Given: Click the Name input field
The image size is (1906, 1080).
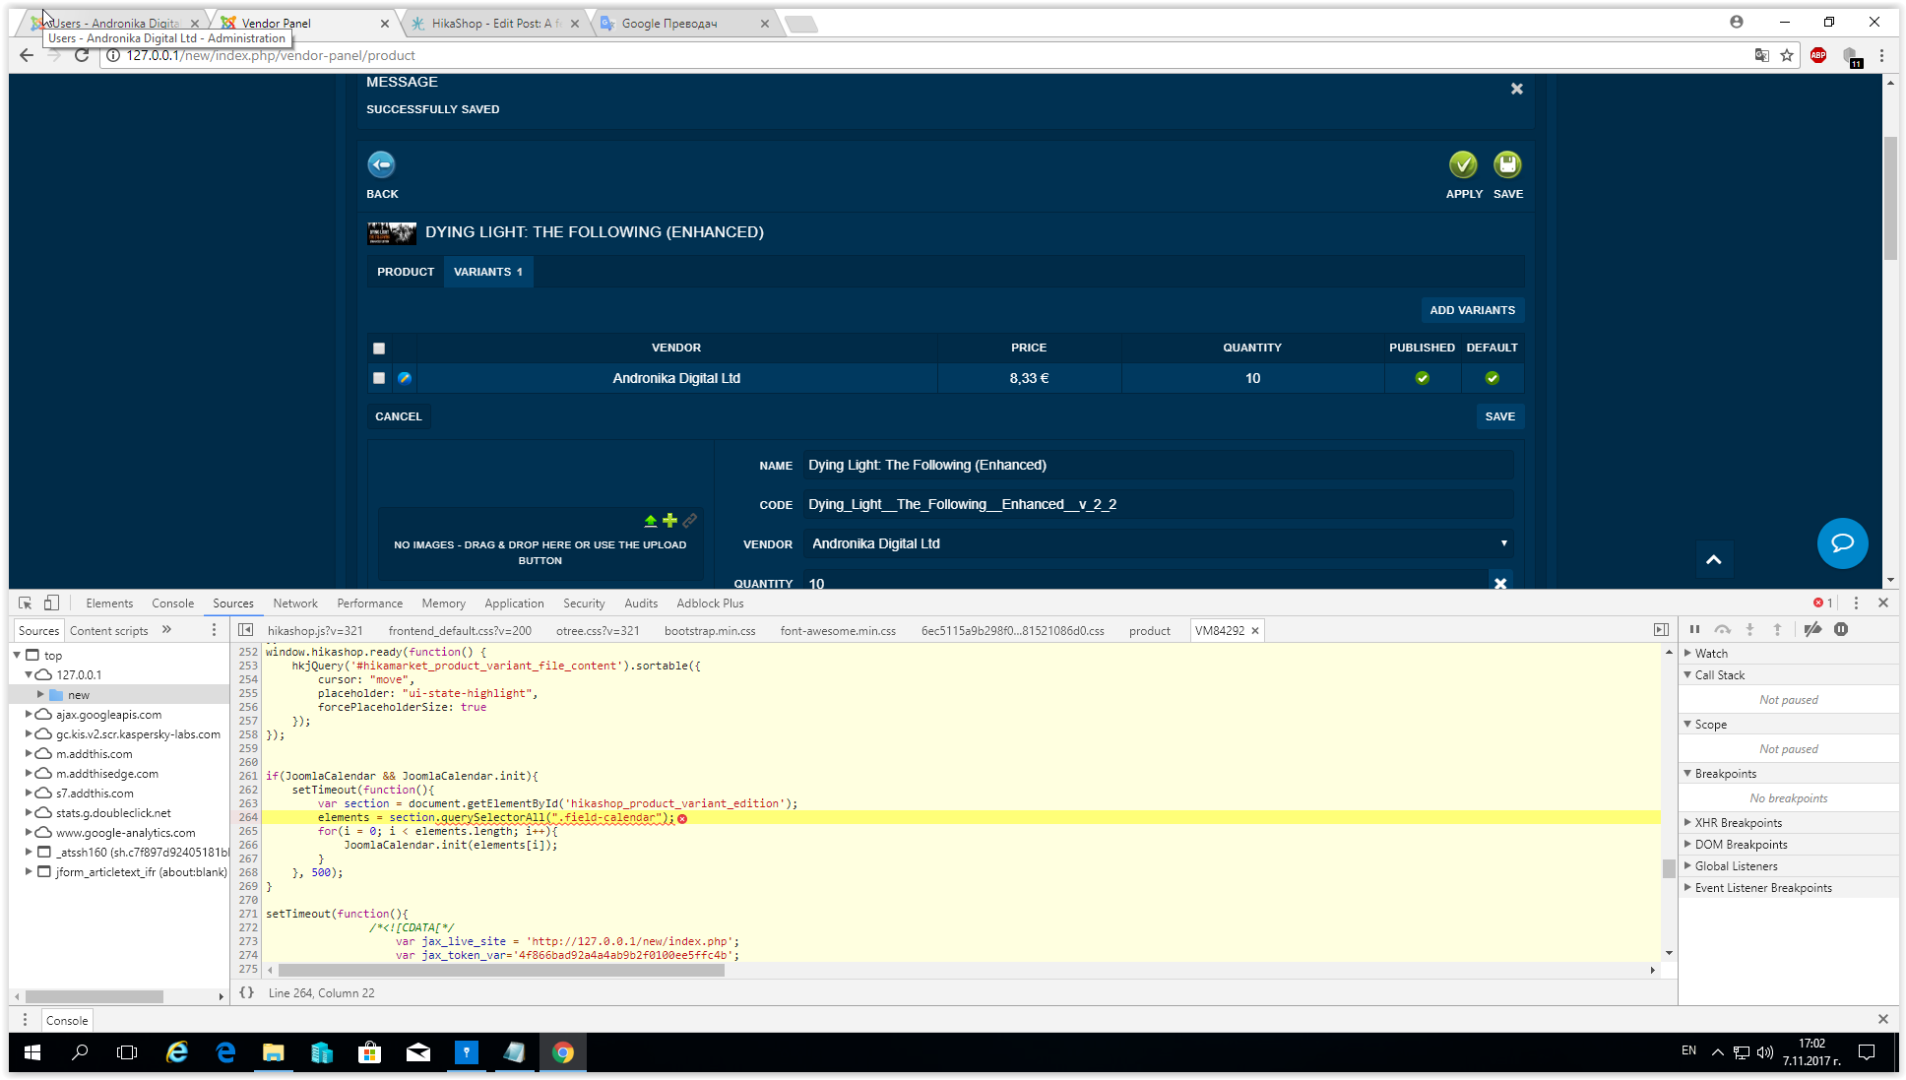Looking at the screenshot, I should (x=1157, y=465).
